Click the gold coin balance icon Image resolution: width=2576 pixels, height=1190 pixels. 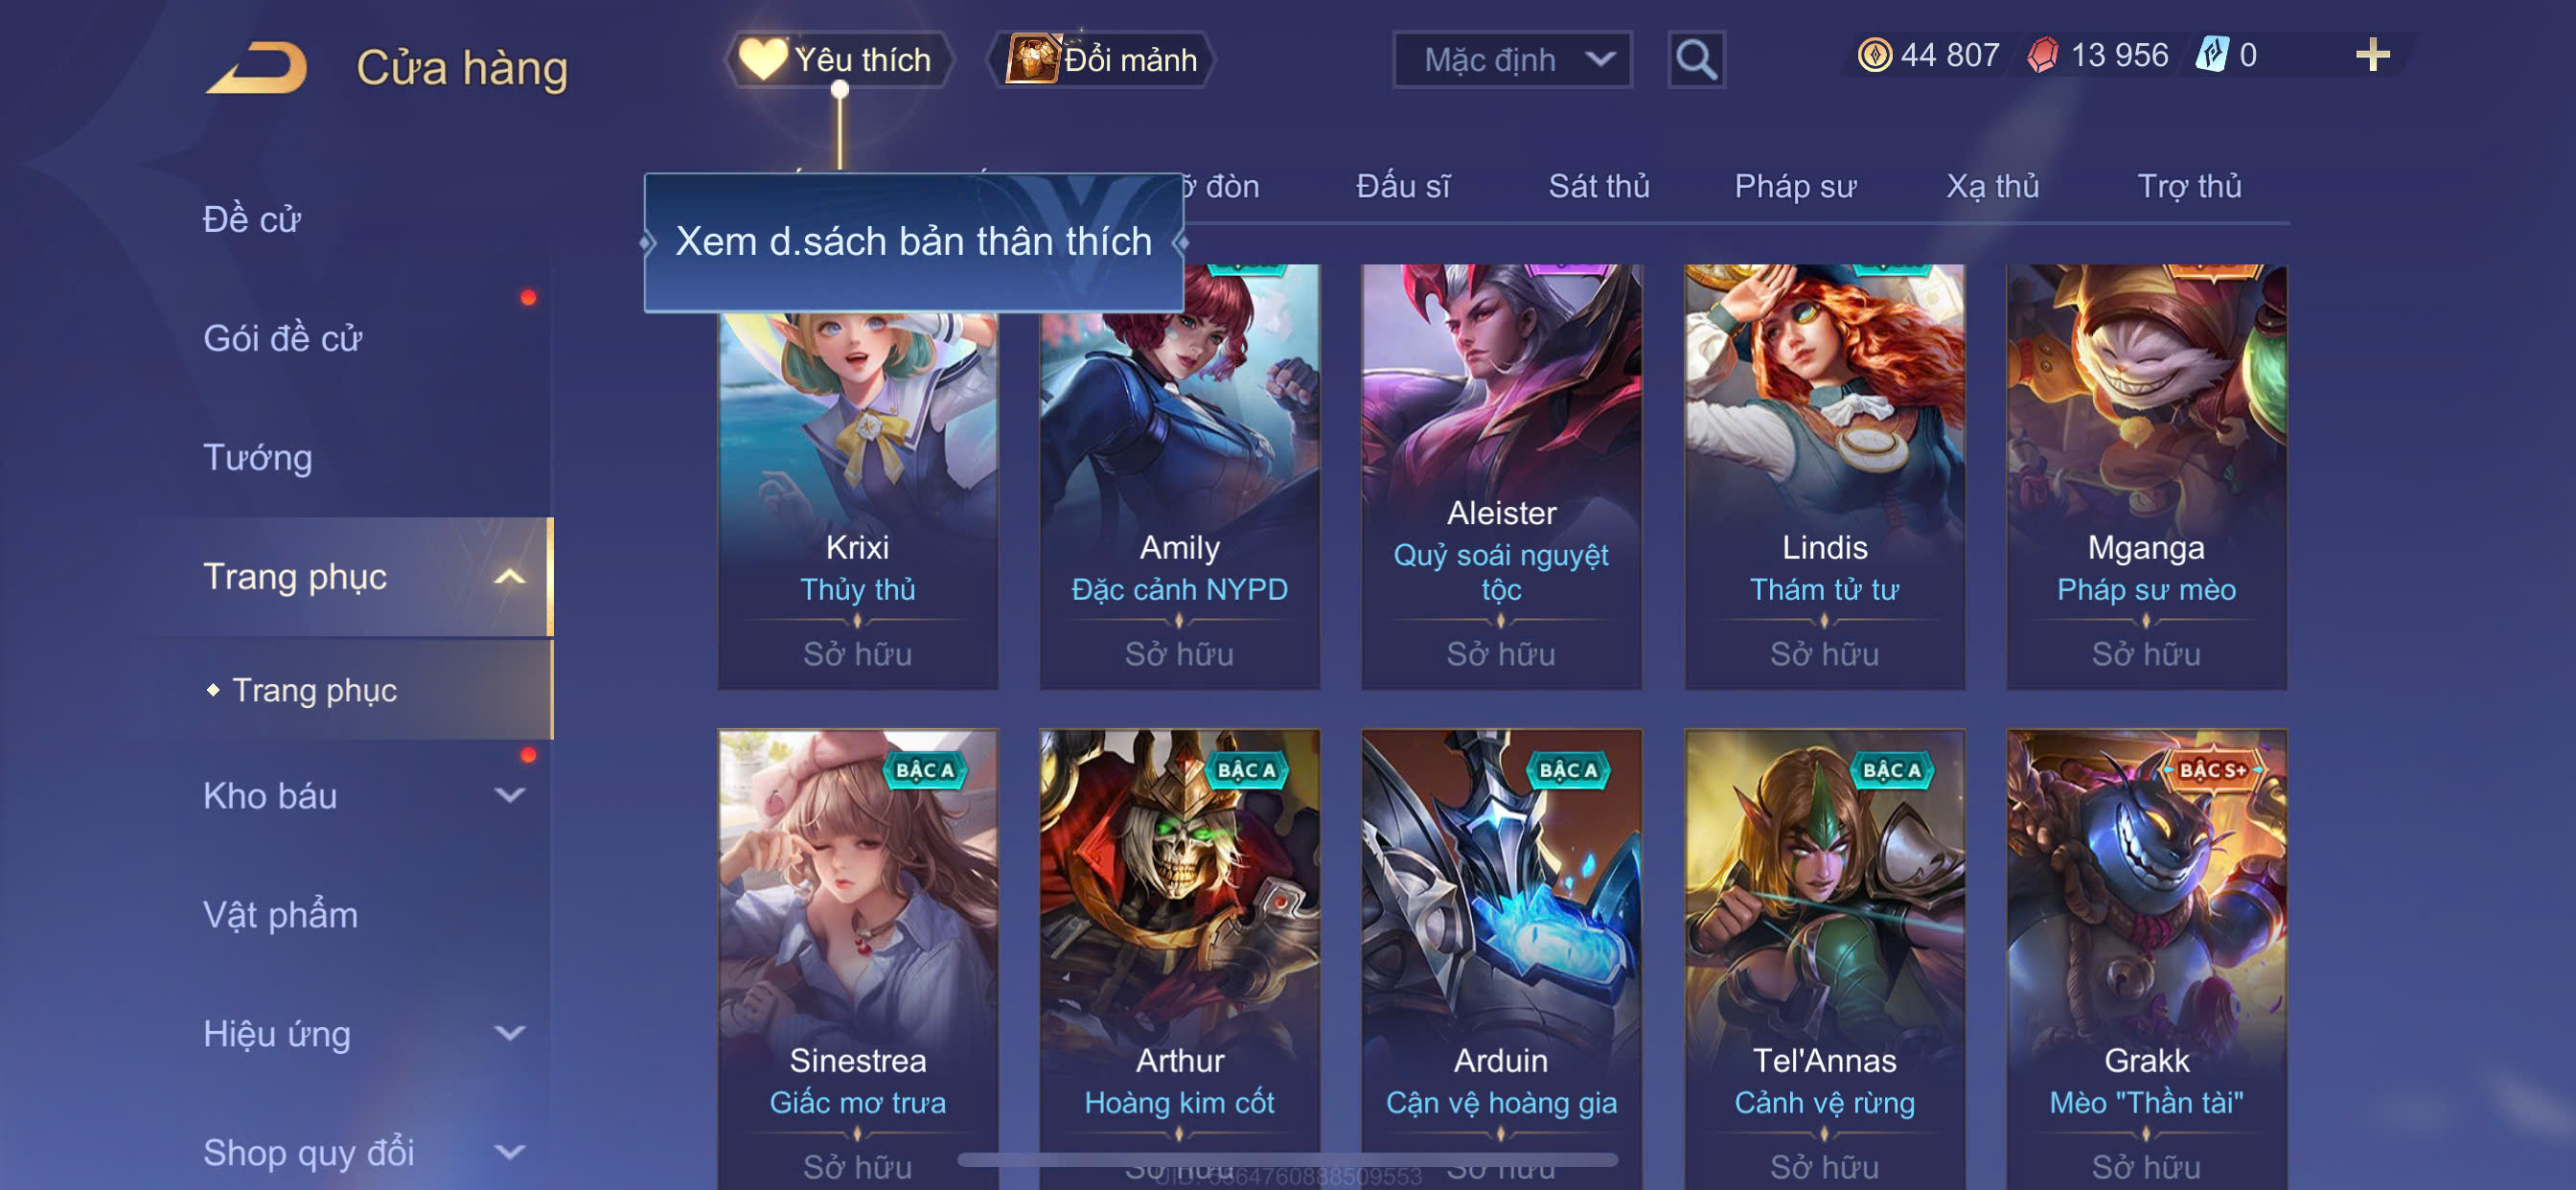(x=1874, y=55)
